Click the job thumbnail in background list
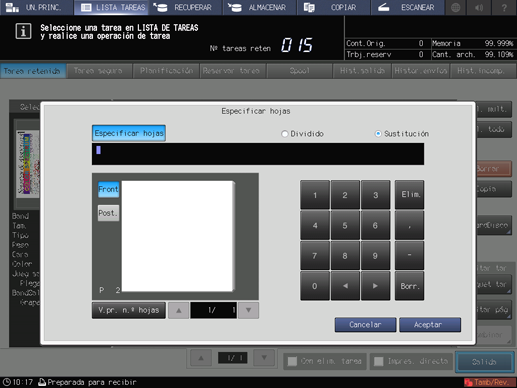Screen dimensions: 517x388 [x=28, y=163]
